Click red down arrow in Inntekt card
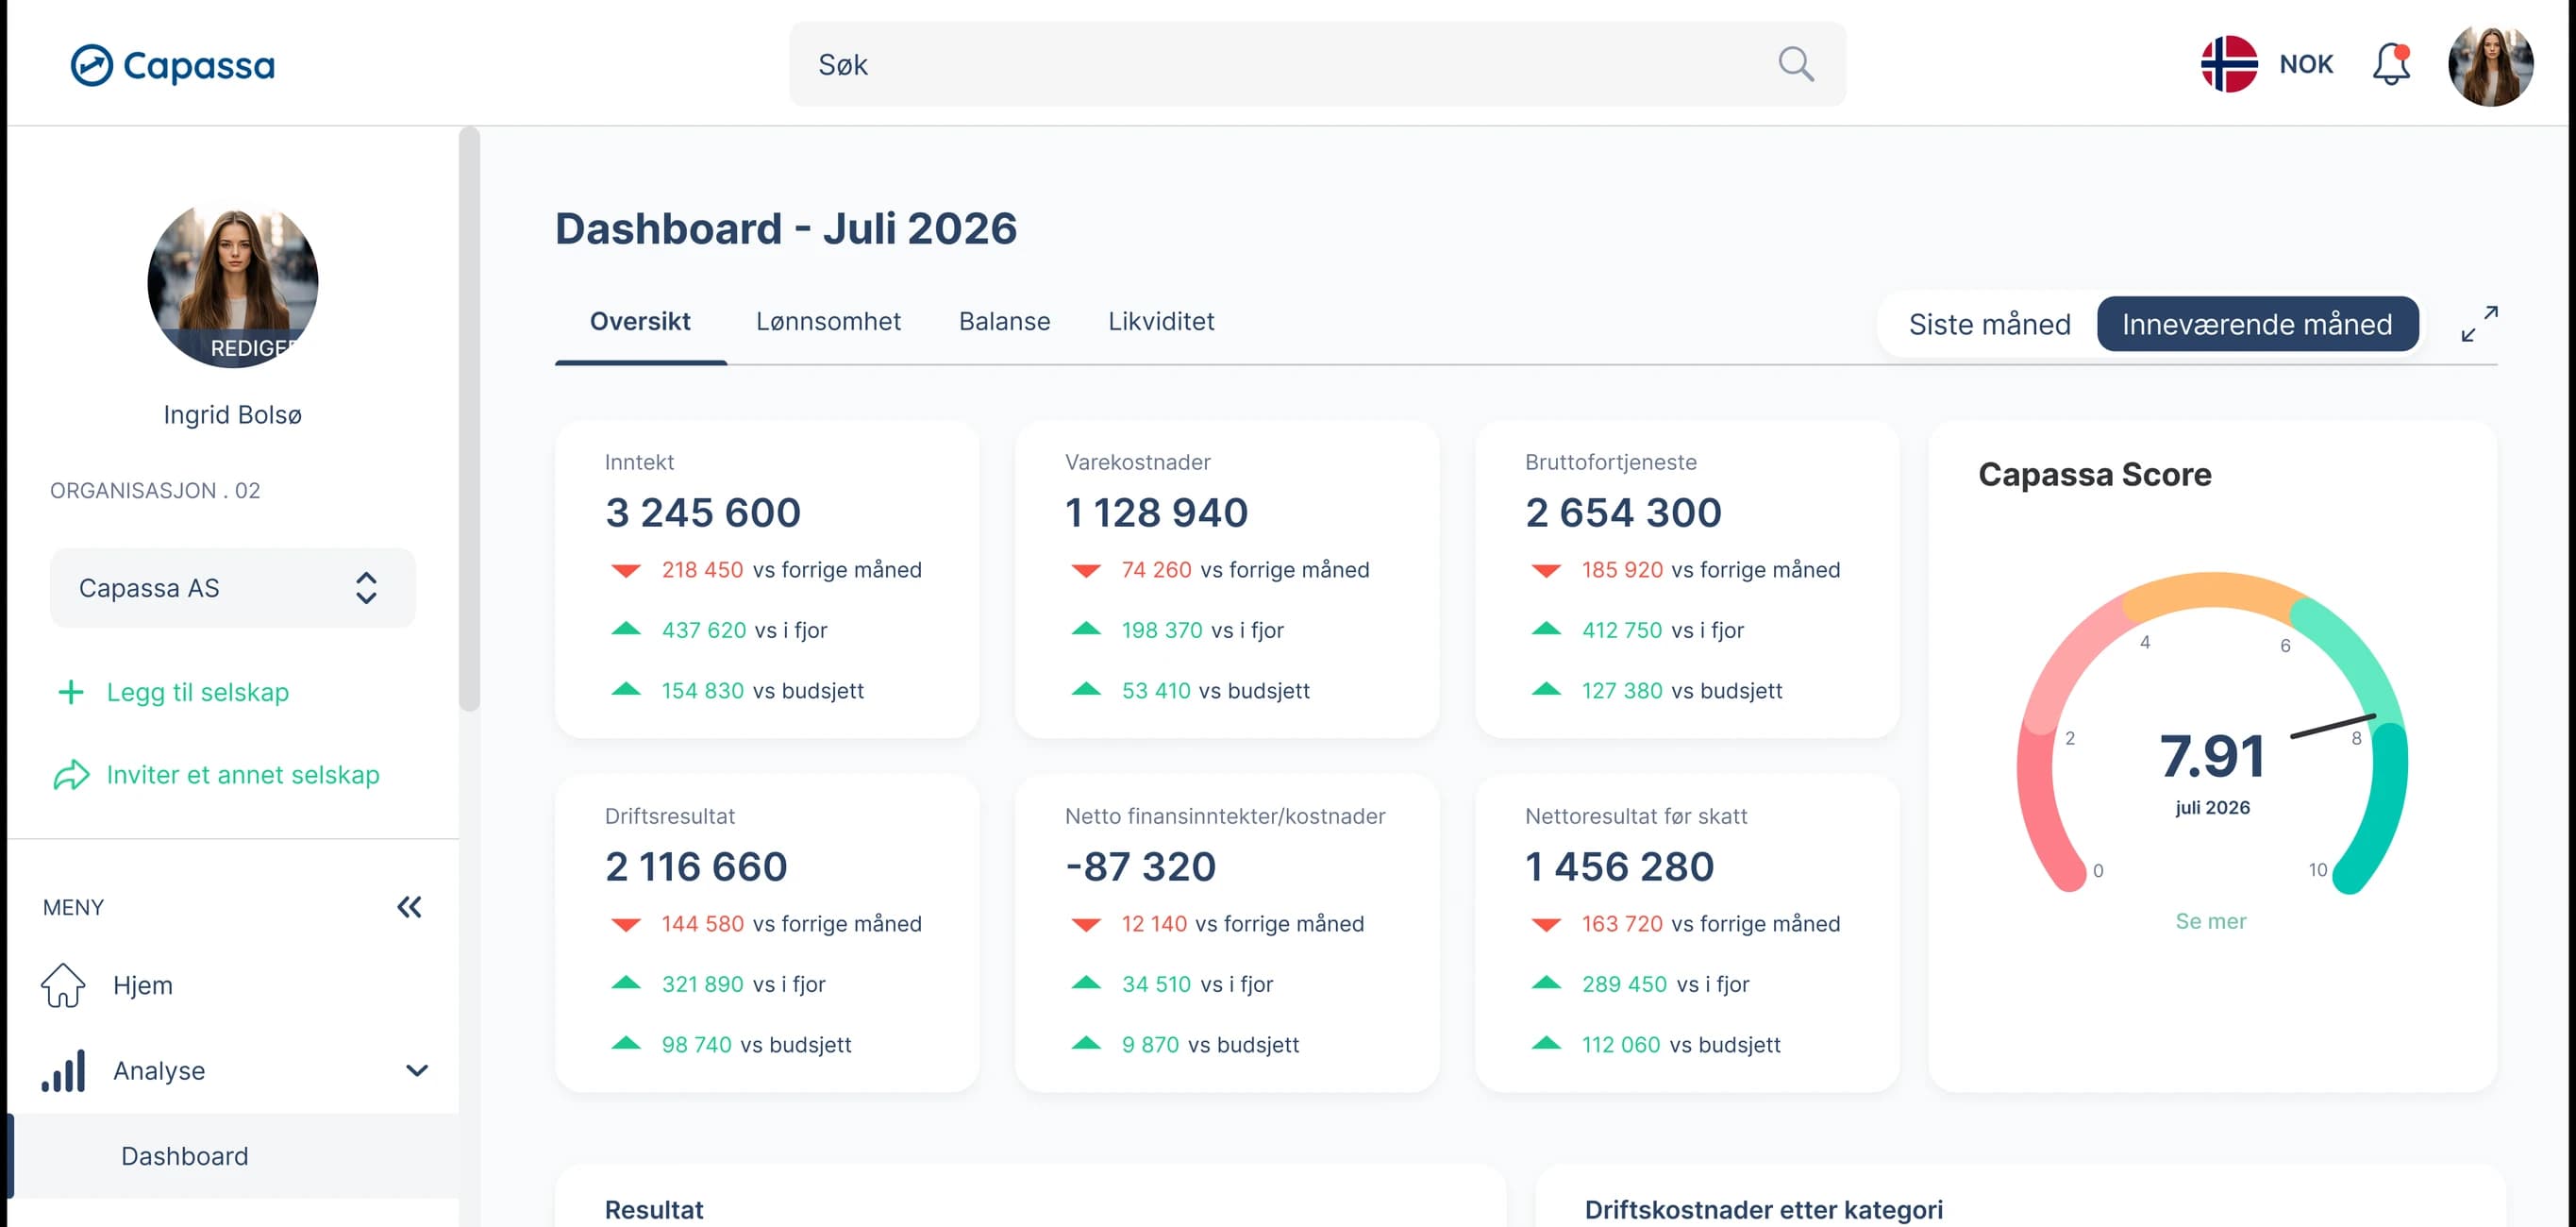The width and height of the screenshot is (2576, 1227). (x=626, y=570)
